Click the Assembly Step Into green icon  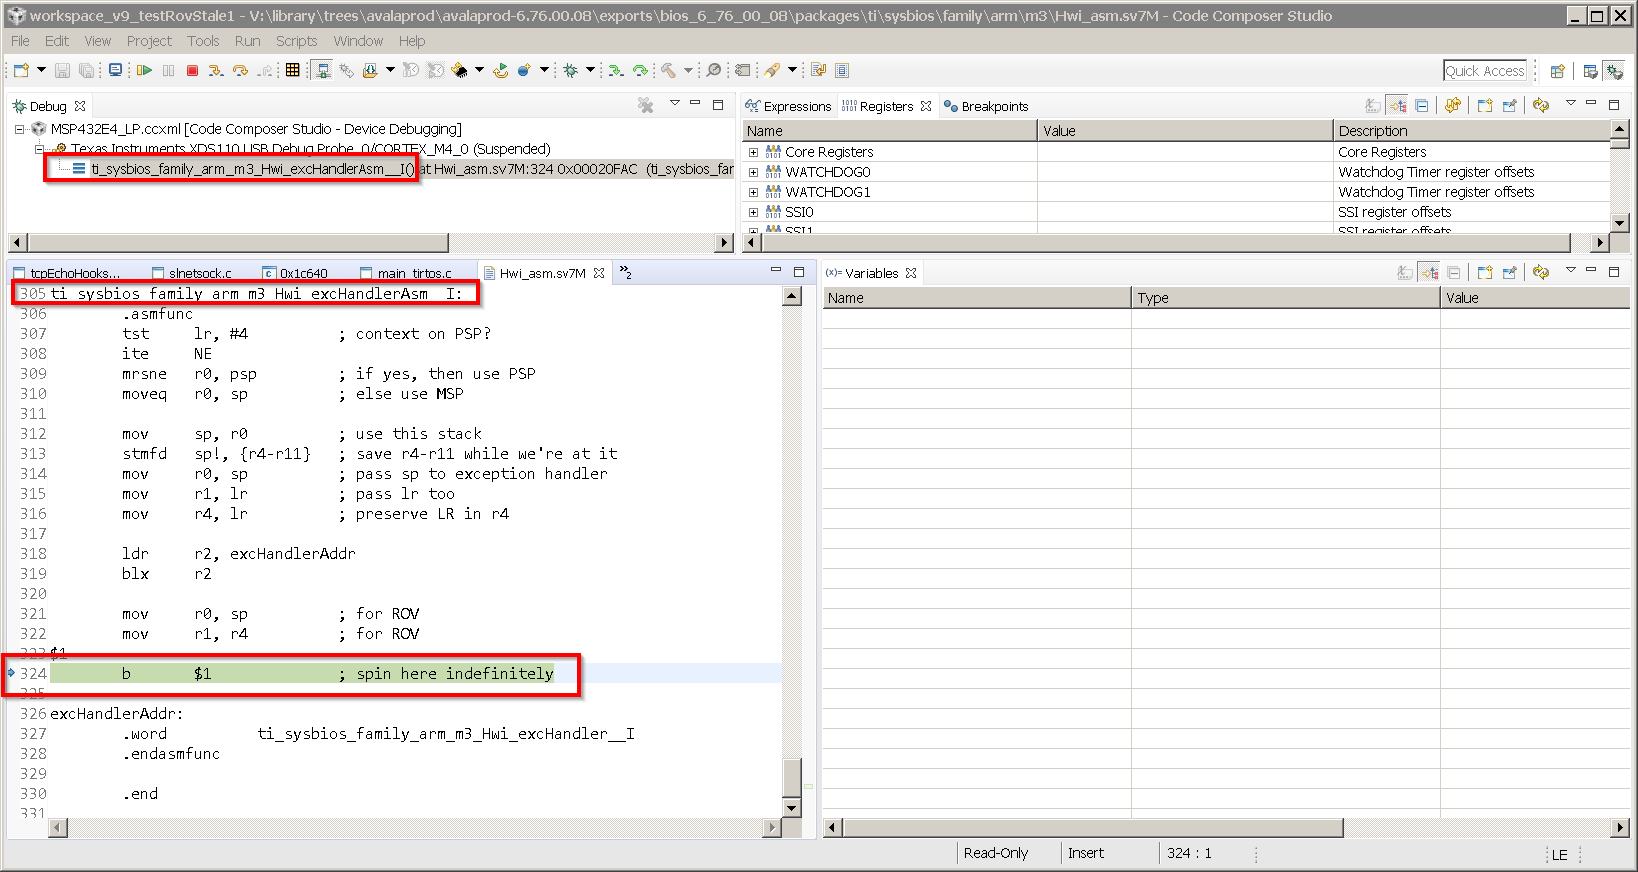[615, 70]
